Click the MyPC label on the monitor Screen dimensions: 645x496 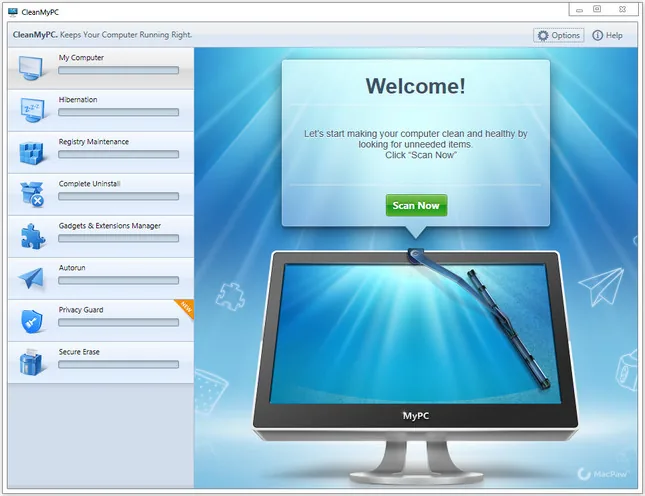click(x=415, y=416)
